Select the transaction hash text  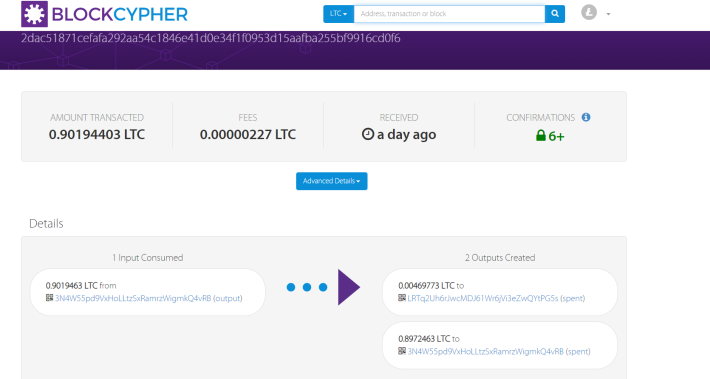[211, 38]
